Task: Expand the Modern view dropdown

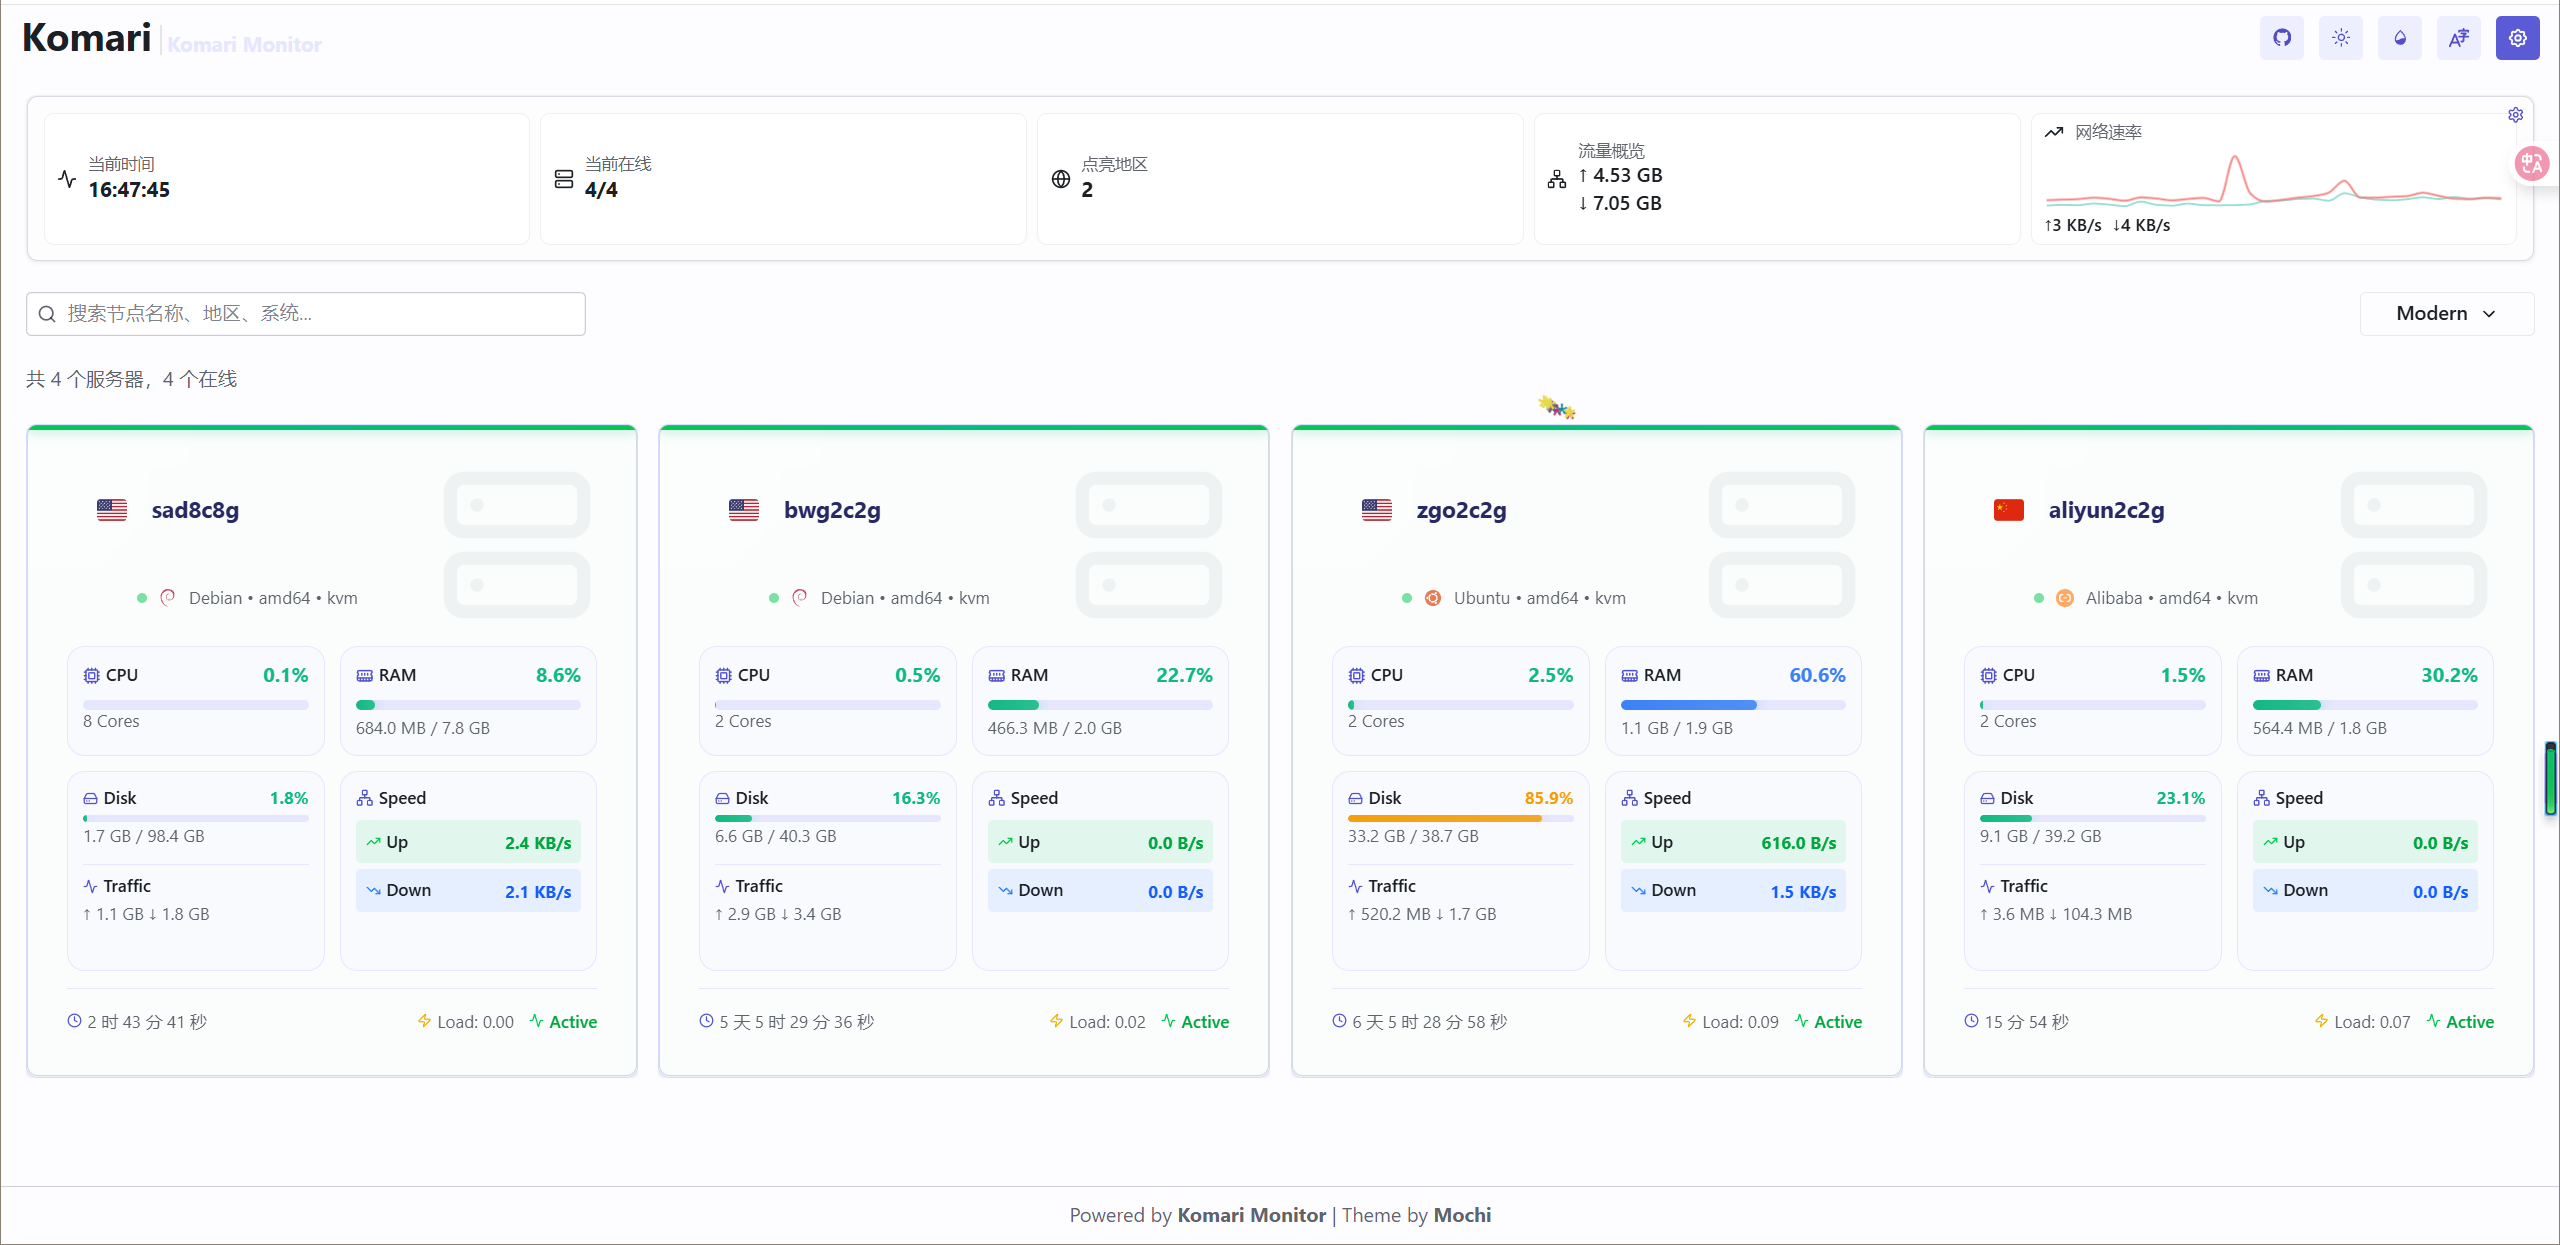Action: tap(2445, 313)
